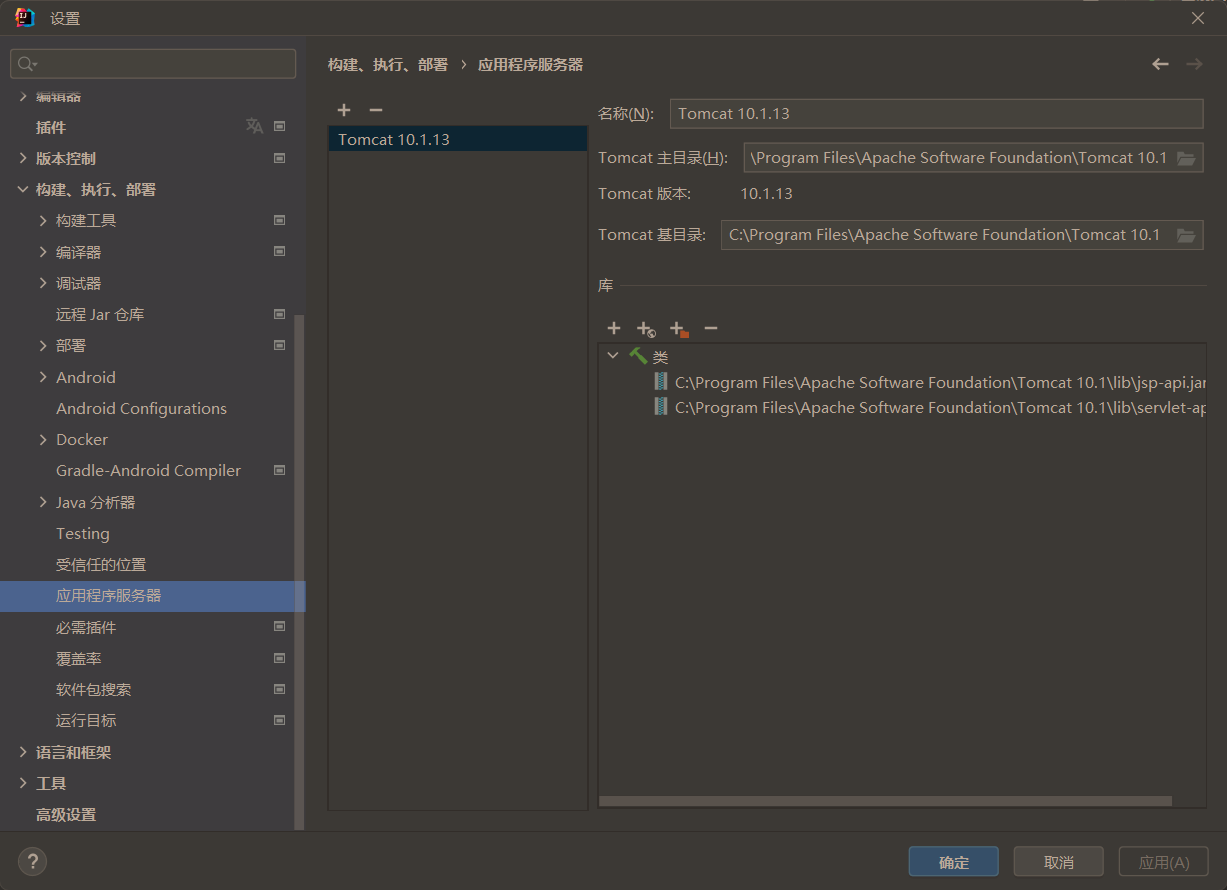Open the Testing settings page
The height and width of the screenshot is (890, 1227).
click(x=83, y=534)
